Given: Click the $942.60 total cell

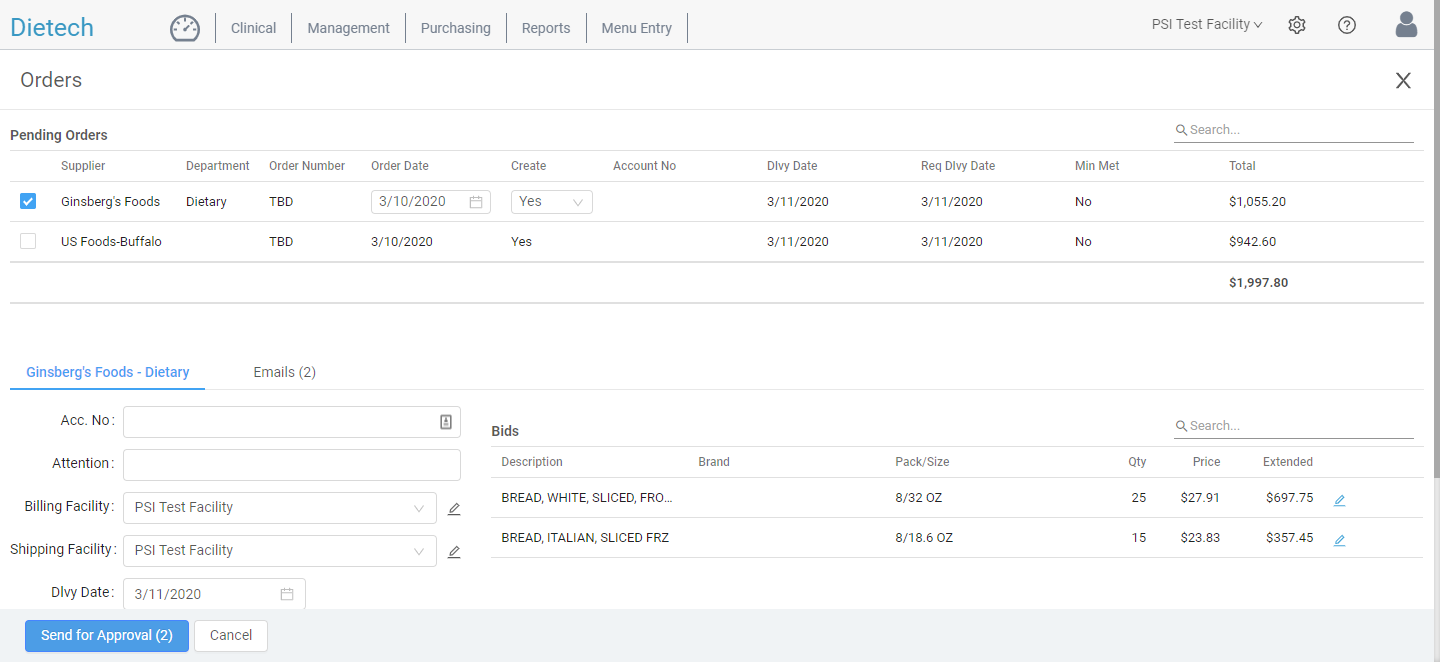Looking at the screenshot, I should coord(1252,242).
